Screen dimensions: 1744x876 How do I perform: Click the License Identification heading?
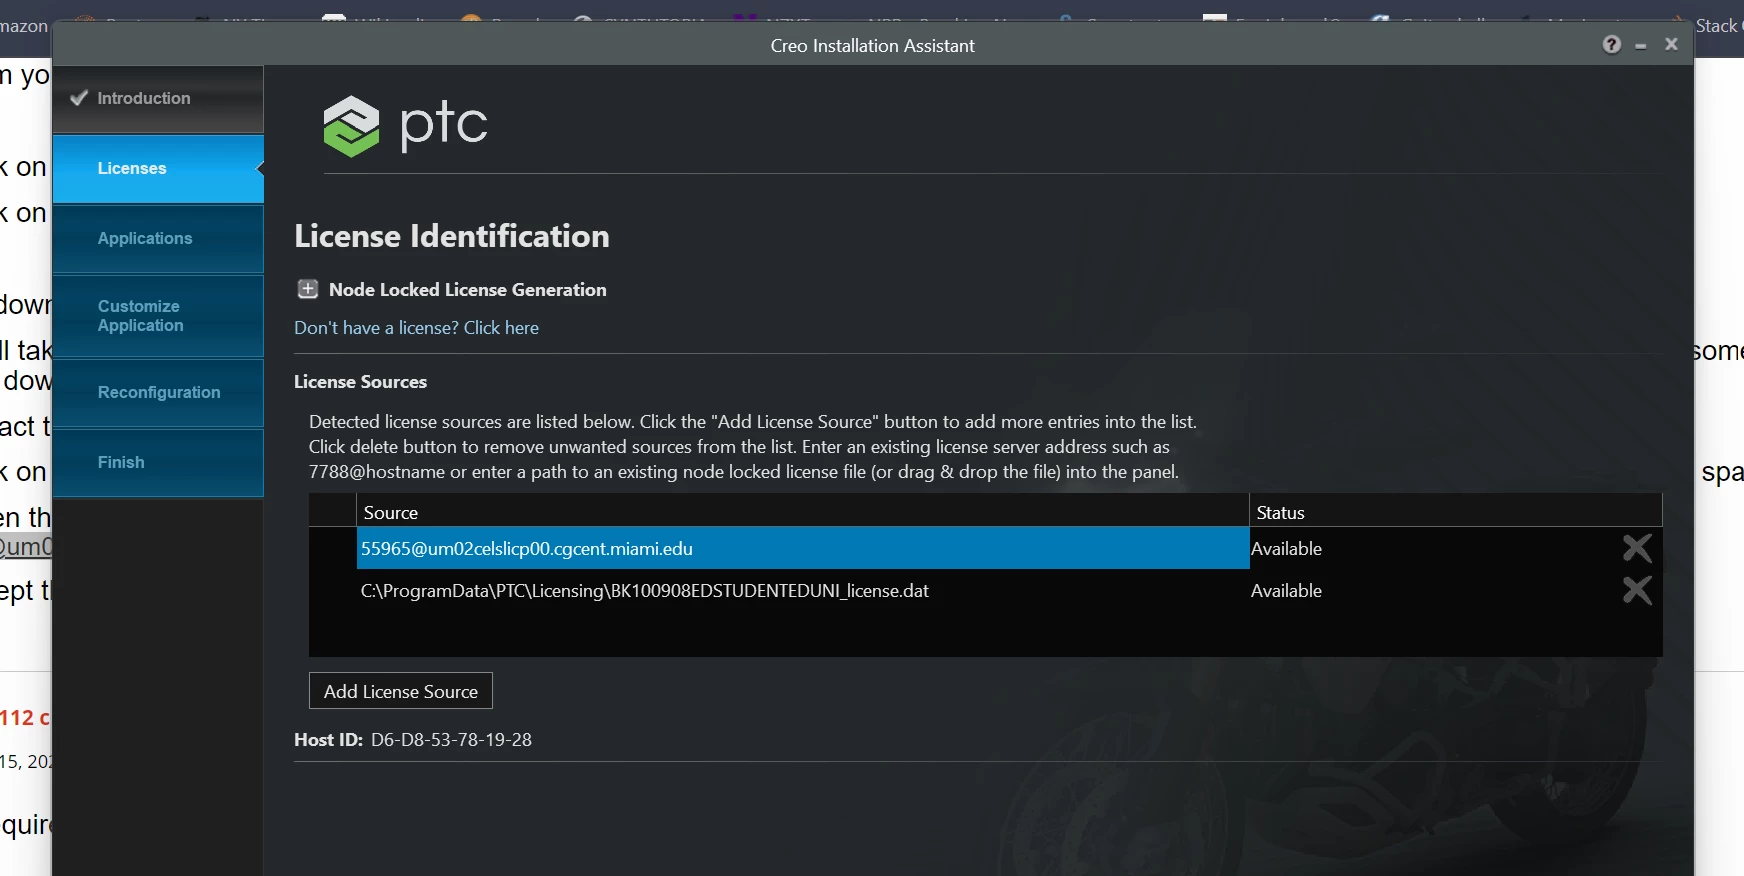(451, 236)
